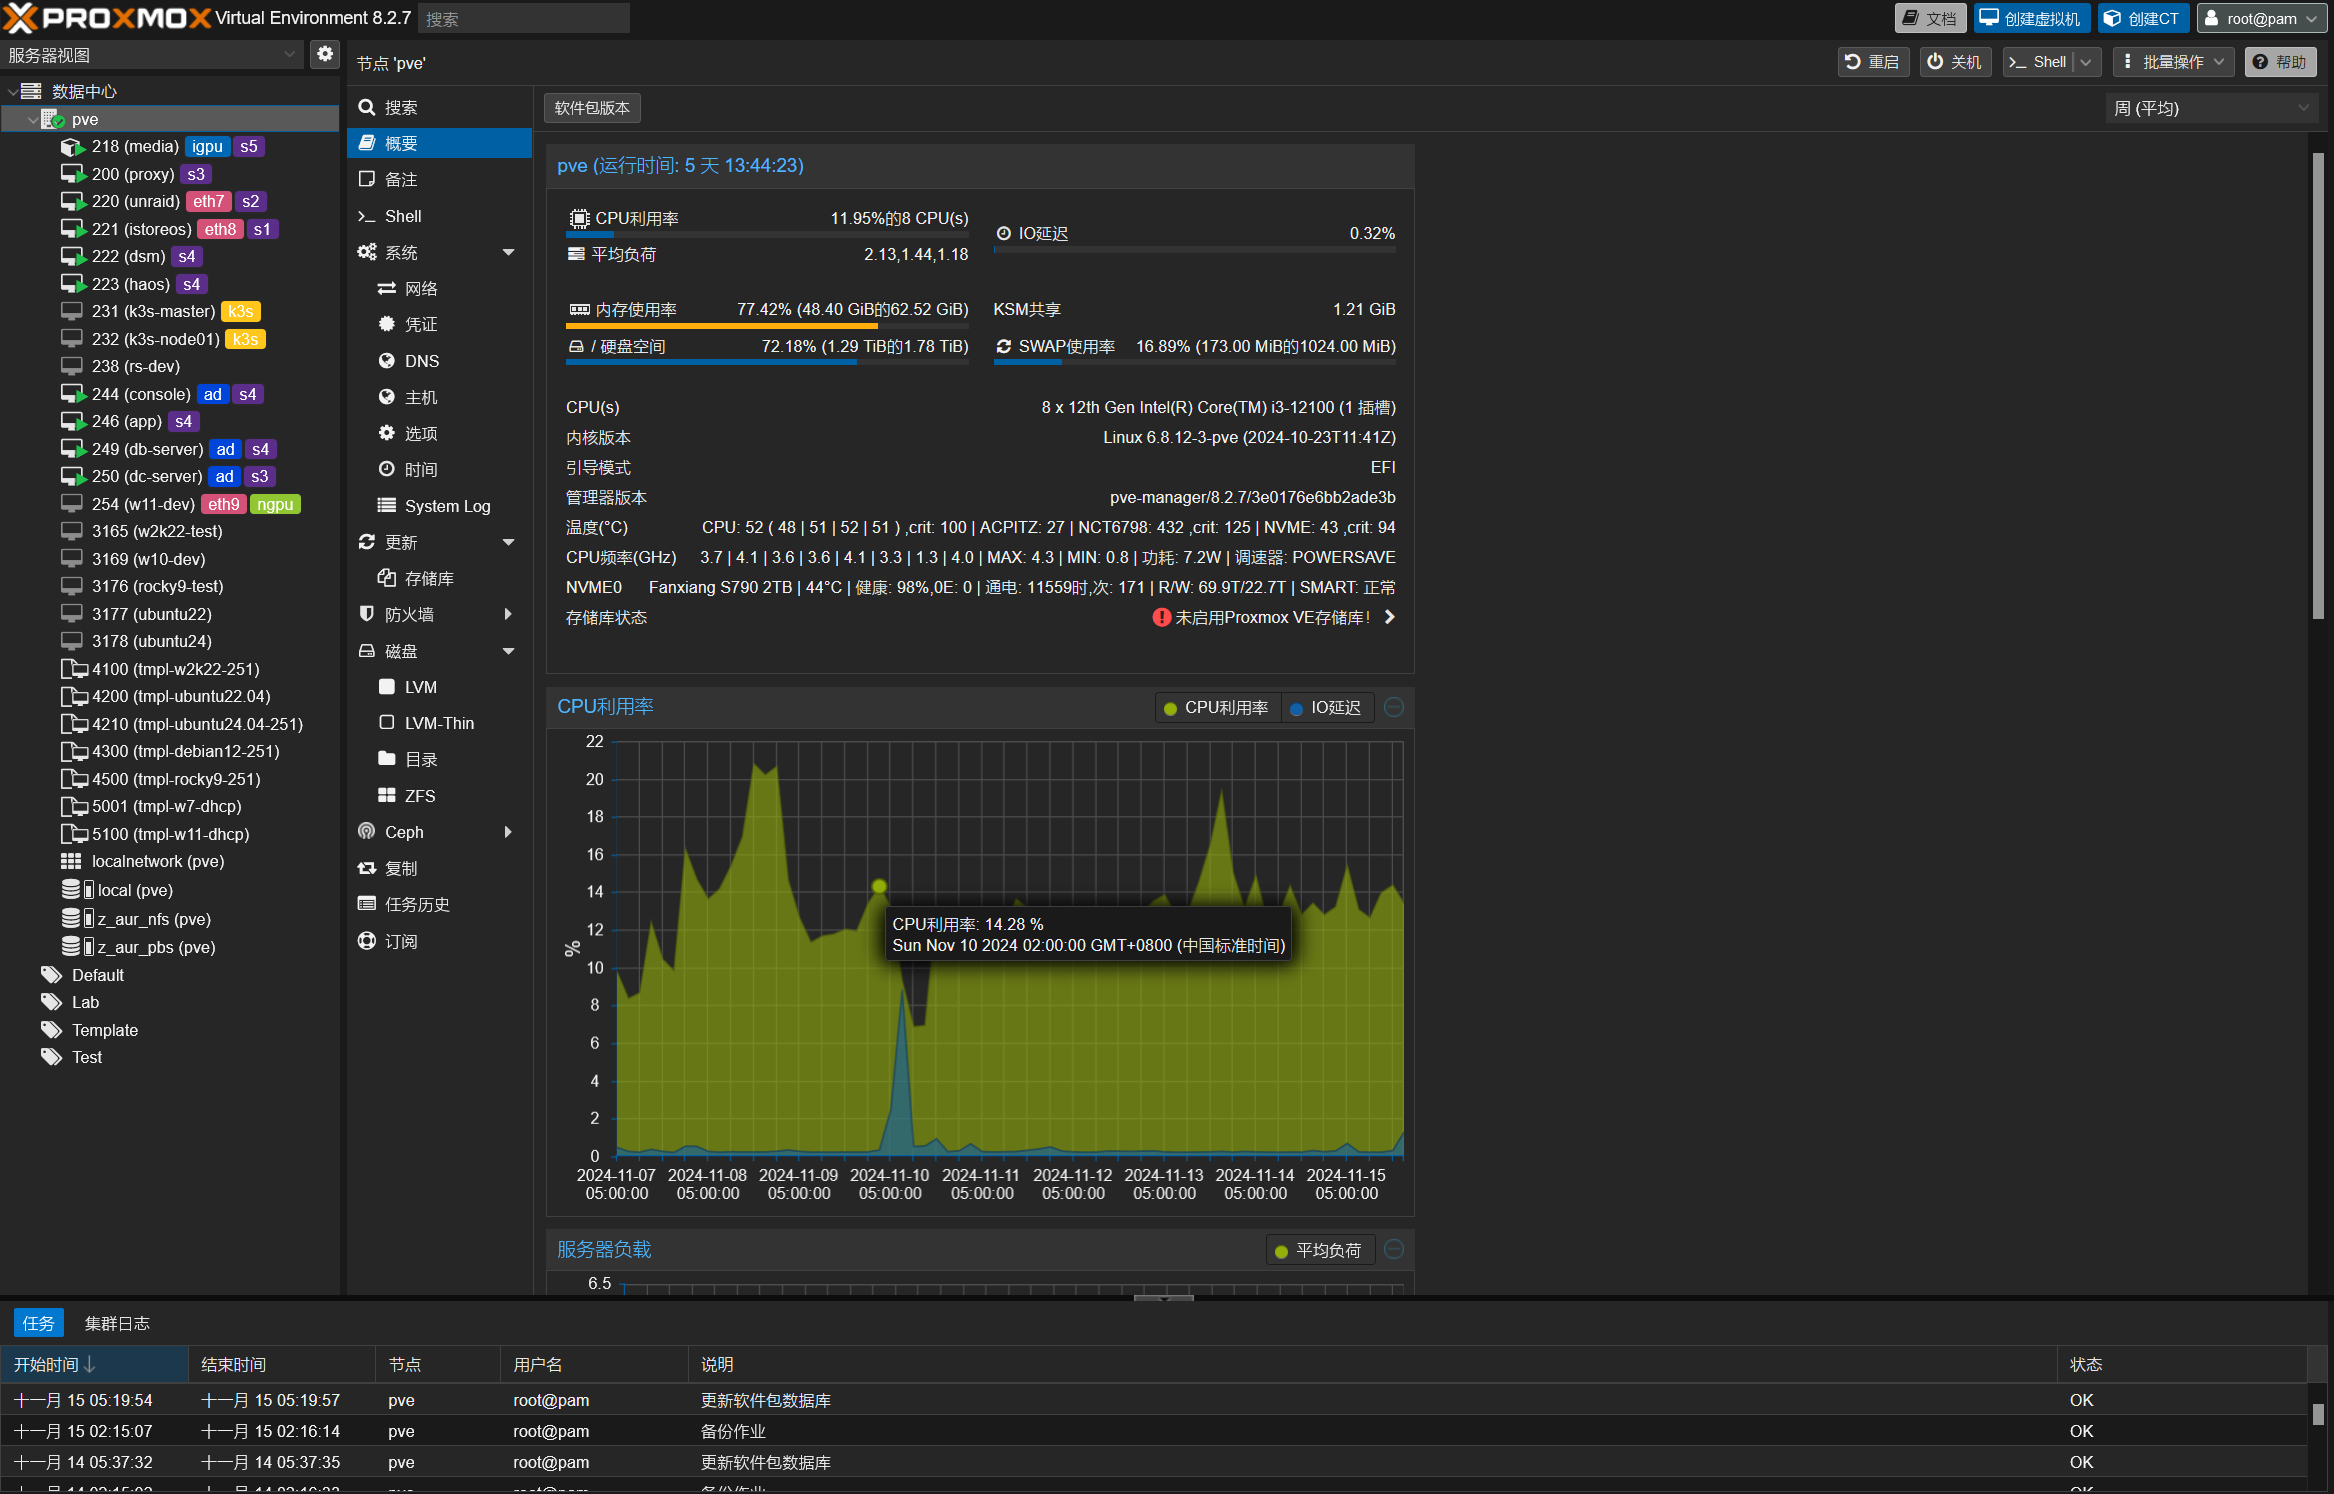Viewport: 2334px width, 1494px height.
Task: Collapse the 系统 submenu arrow
Action: tap(508, 252)
